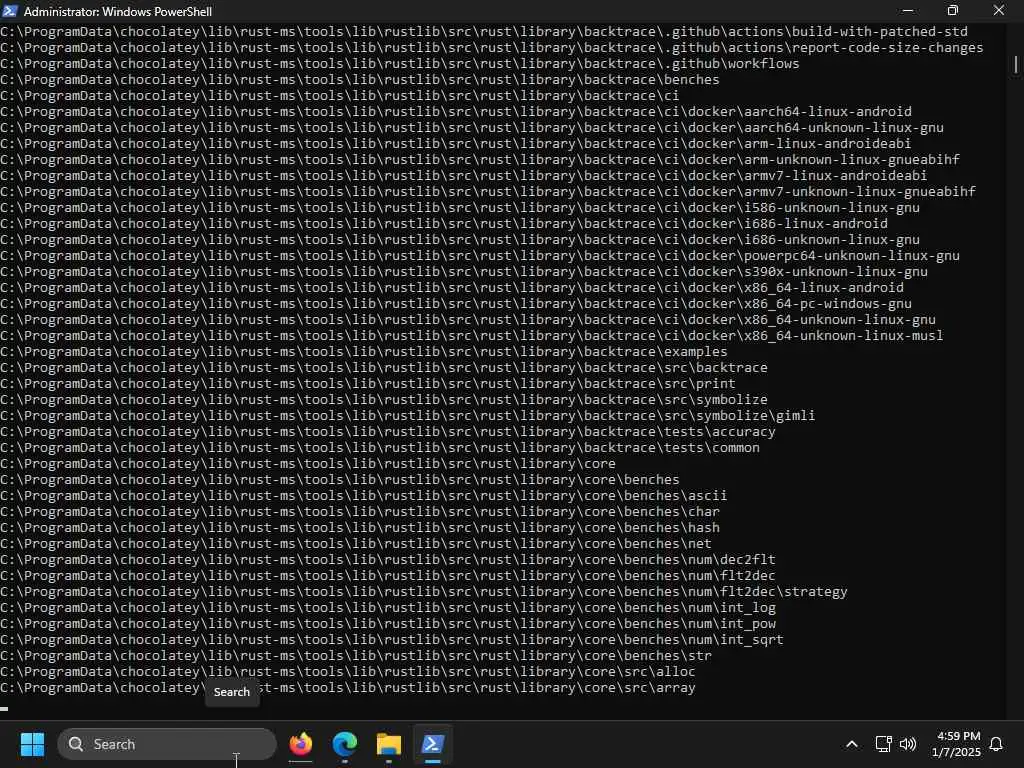
Task: Click the line ending in arm-unknown-linux-gnueabihf
Action: point(480,159)
